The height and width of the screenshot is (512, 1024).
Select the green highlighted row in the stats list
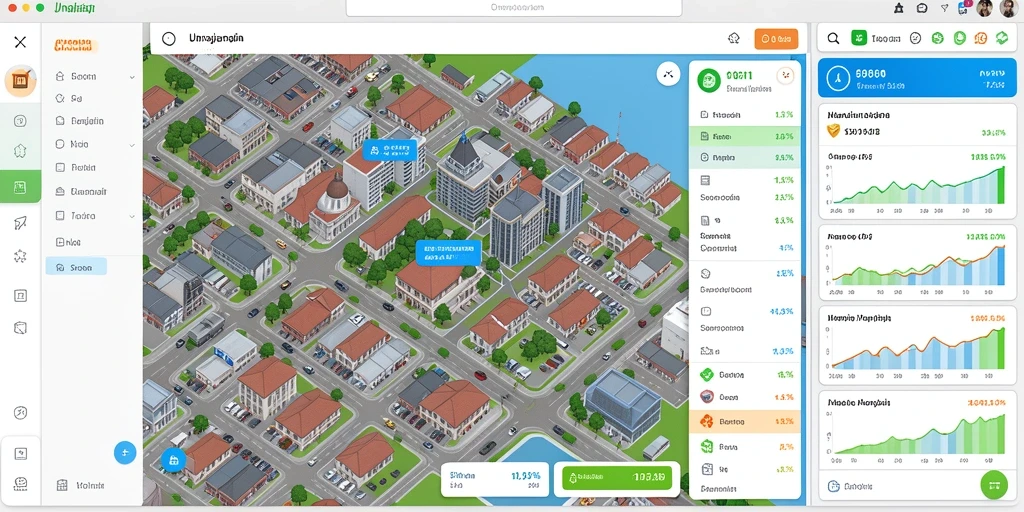(x=745, y=136)
